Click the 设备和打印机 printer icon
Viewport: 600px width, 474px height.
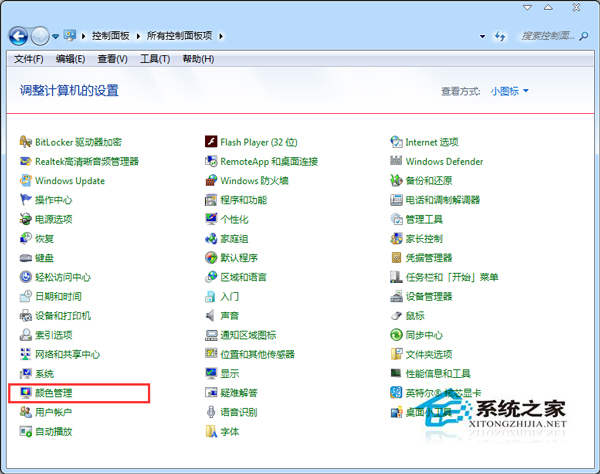[26, 316]
